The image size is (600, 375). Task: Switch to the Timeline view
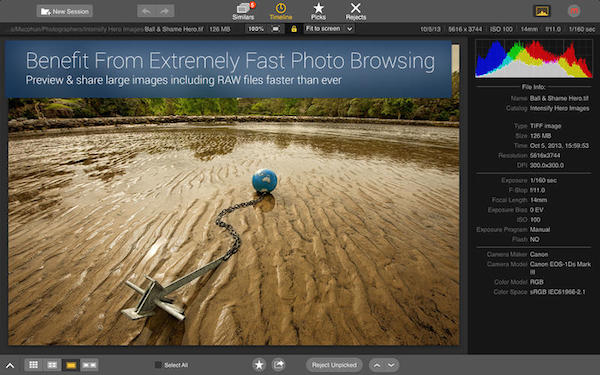coord(280,11)
